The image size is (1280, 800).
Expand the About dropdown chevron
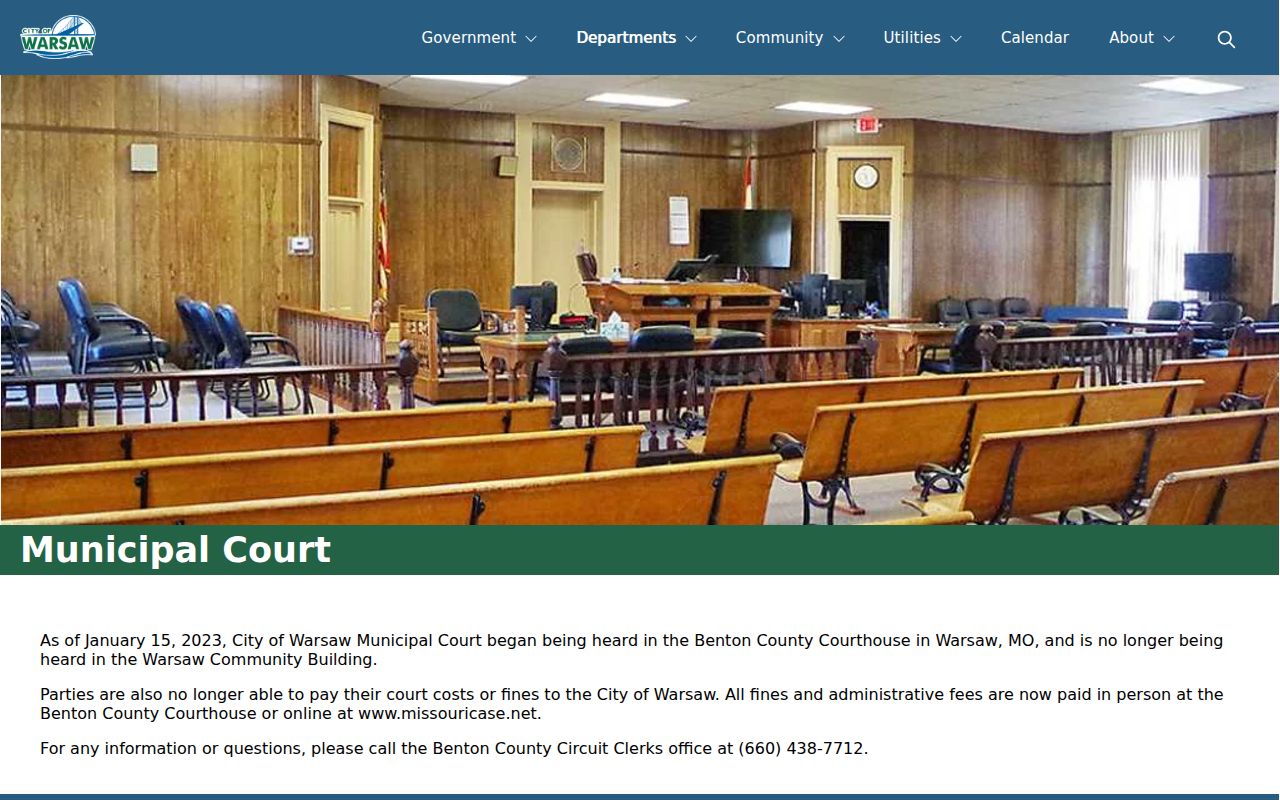1169,39
